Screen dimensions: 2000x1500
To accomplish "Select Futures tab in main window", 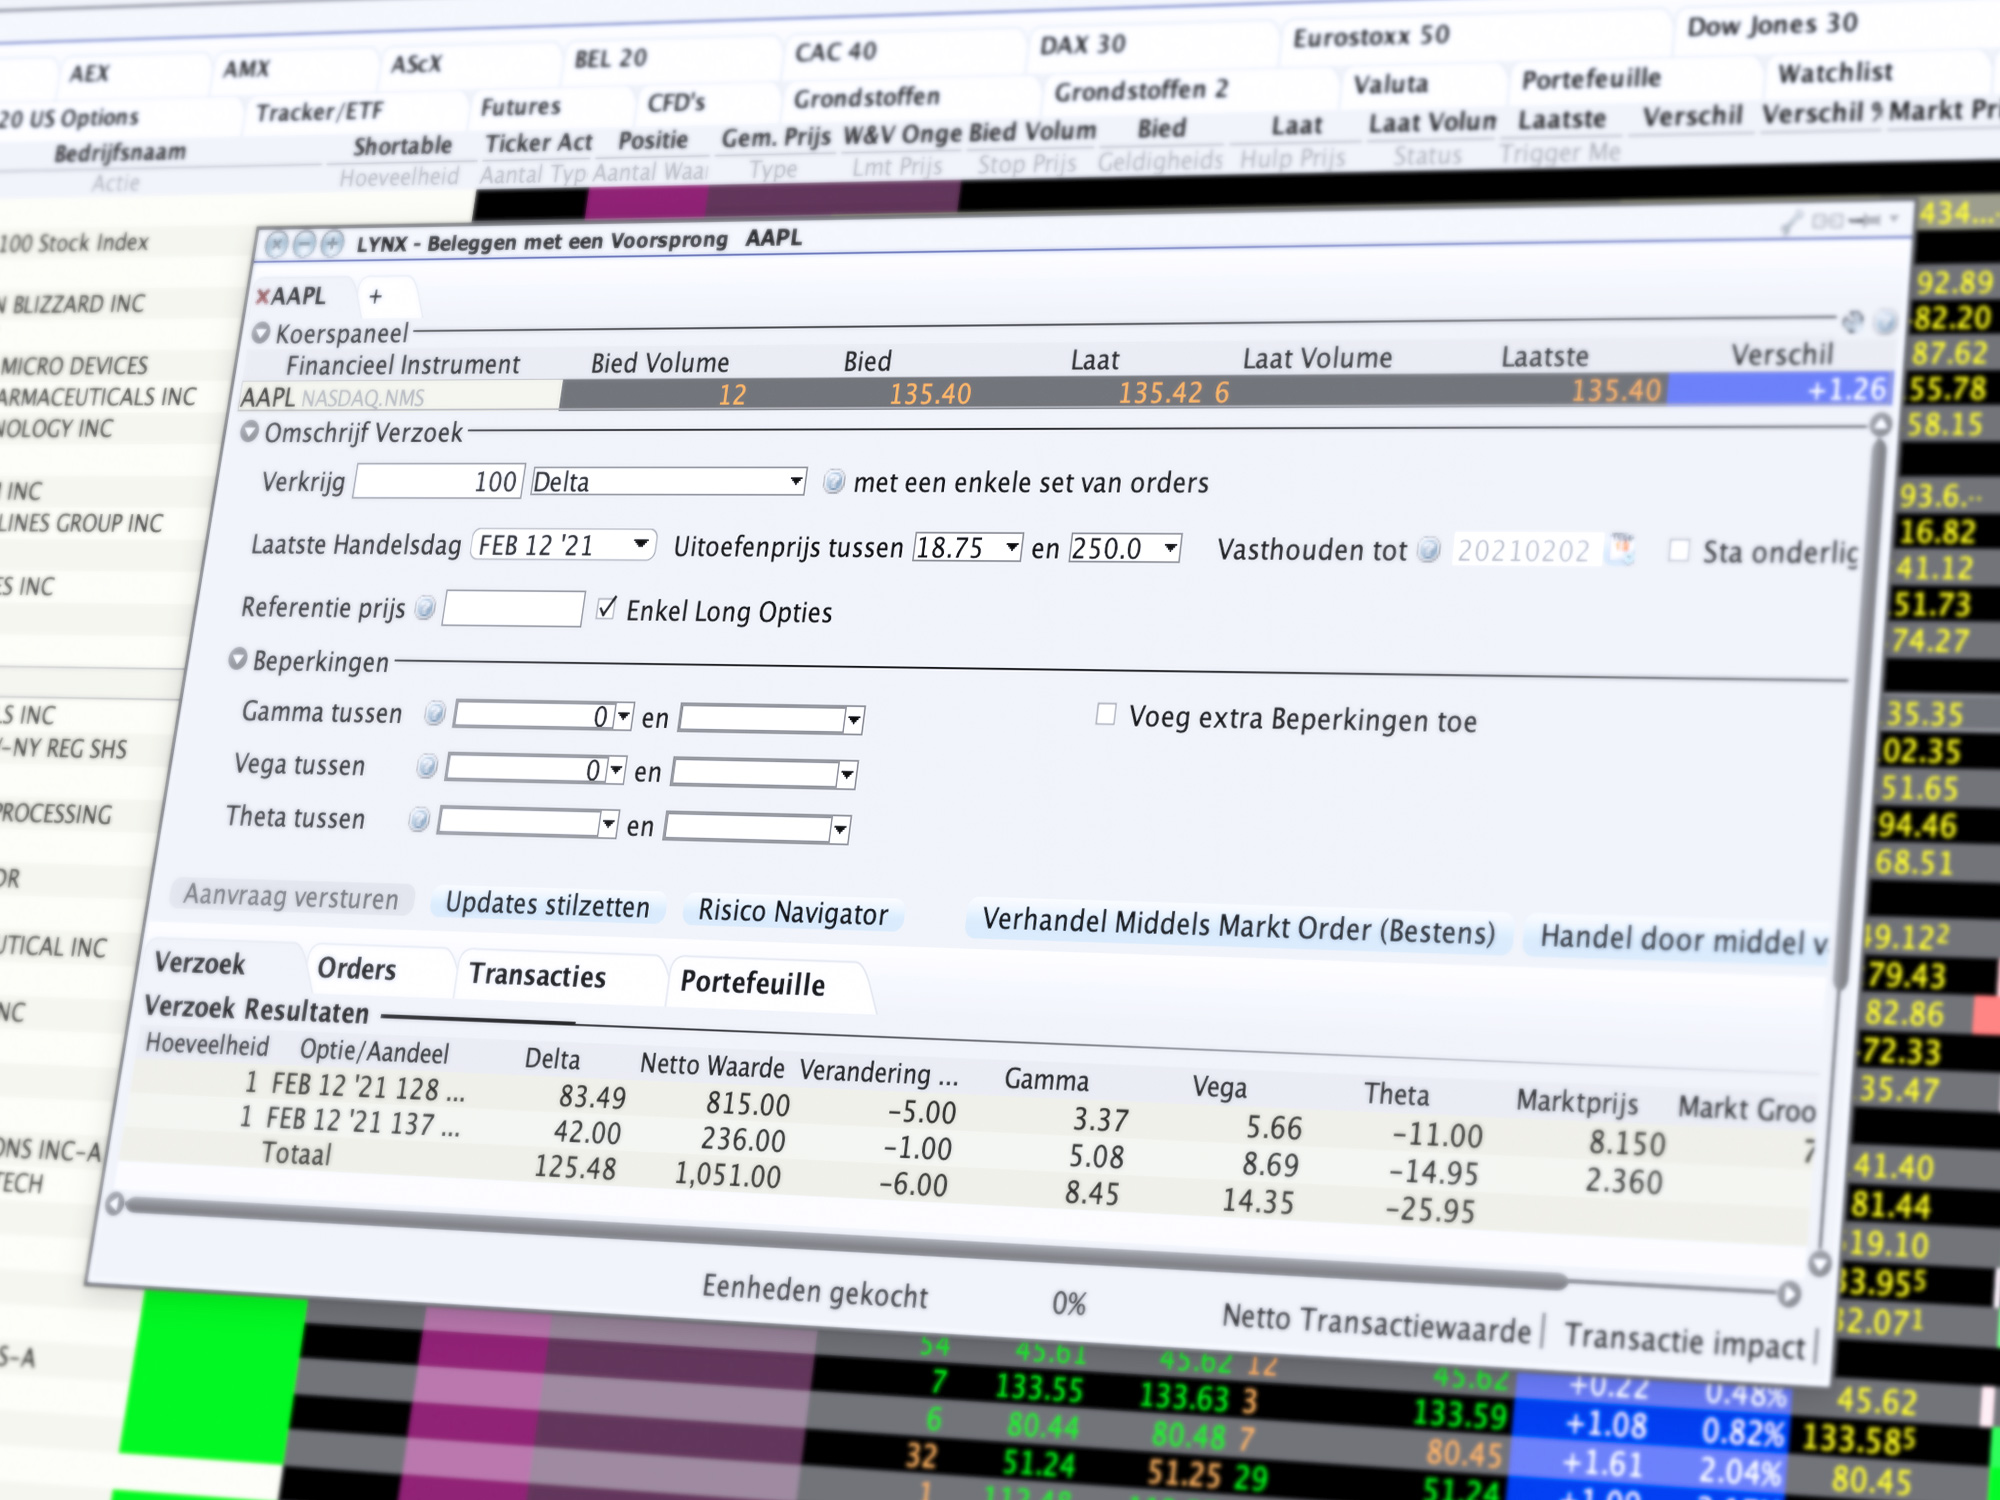I will click(521, 106).
